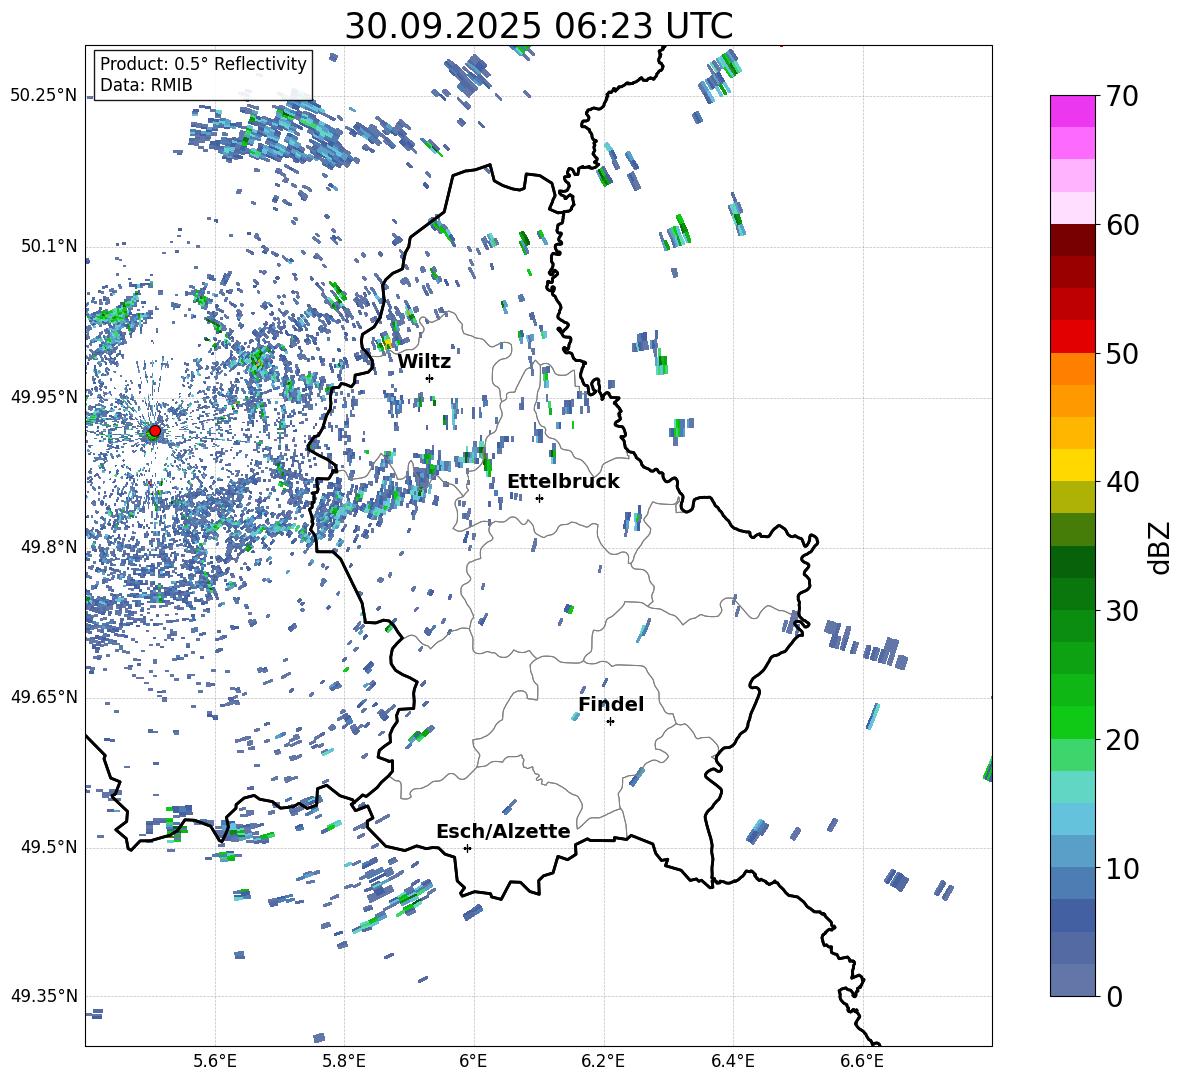Click the Wiltz station cross marker
This screenshot has height=1081, width=1184.
[429, 378]
